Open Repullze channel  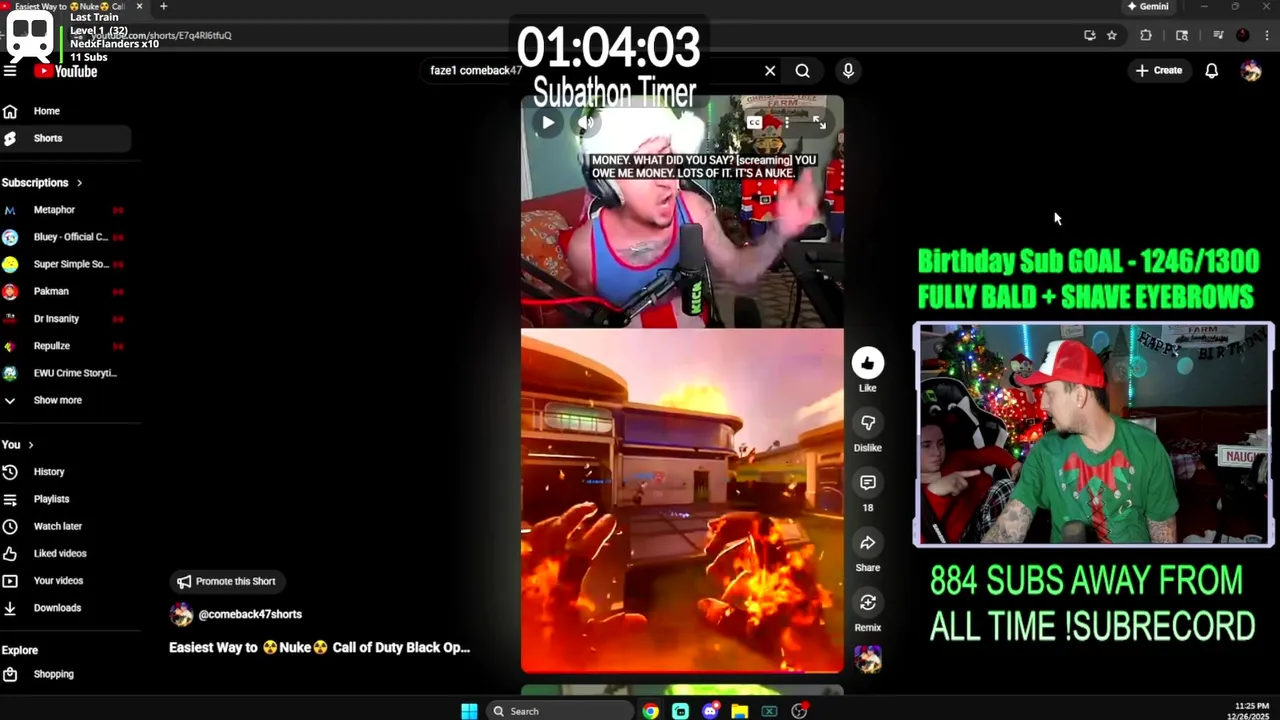65,346
